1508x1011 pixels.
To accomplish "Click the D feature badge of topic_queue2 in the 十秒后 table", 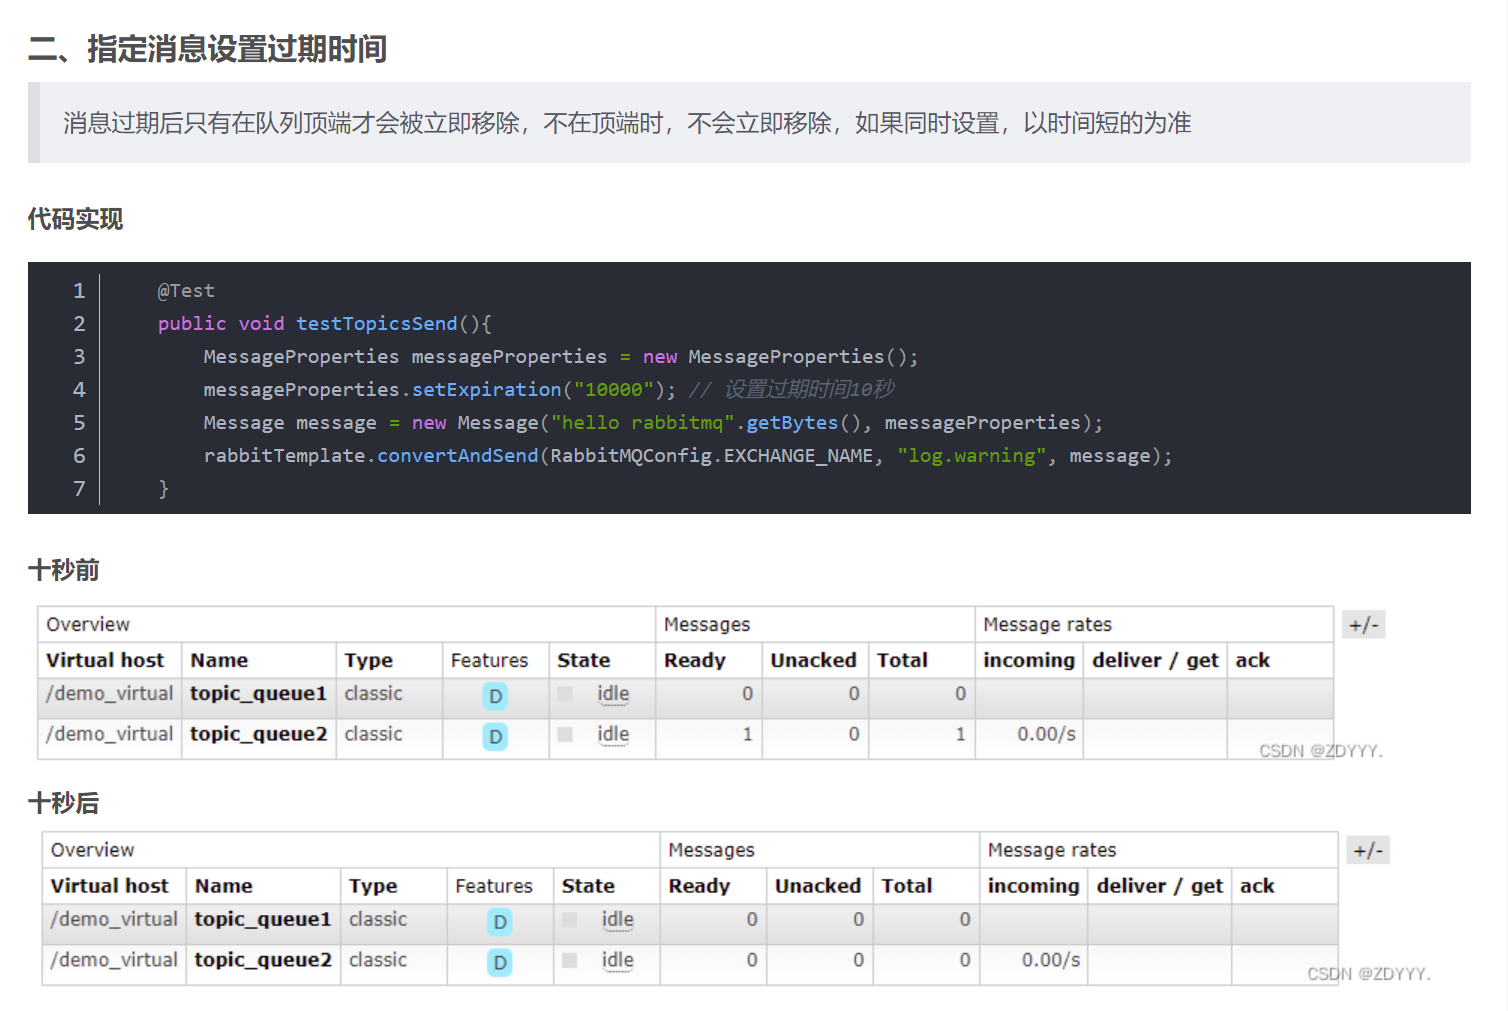I will (x=500, y=963).
